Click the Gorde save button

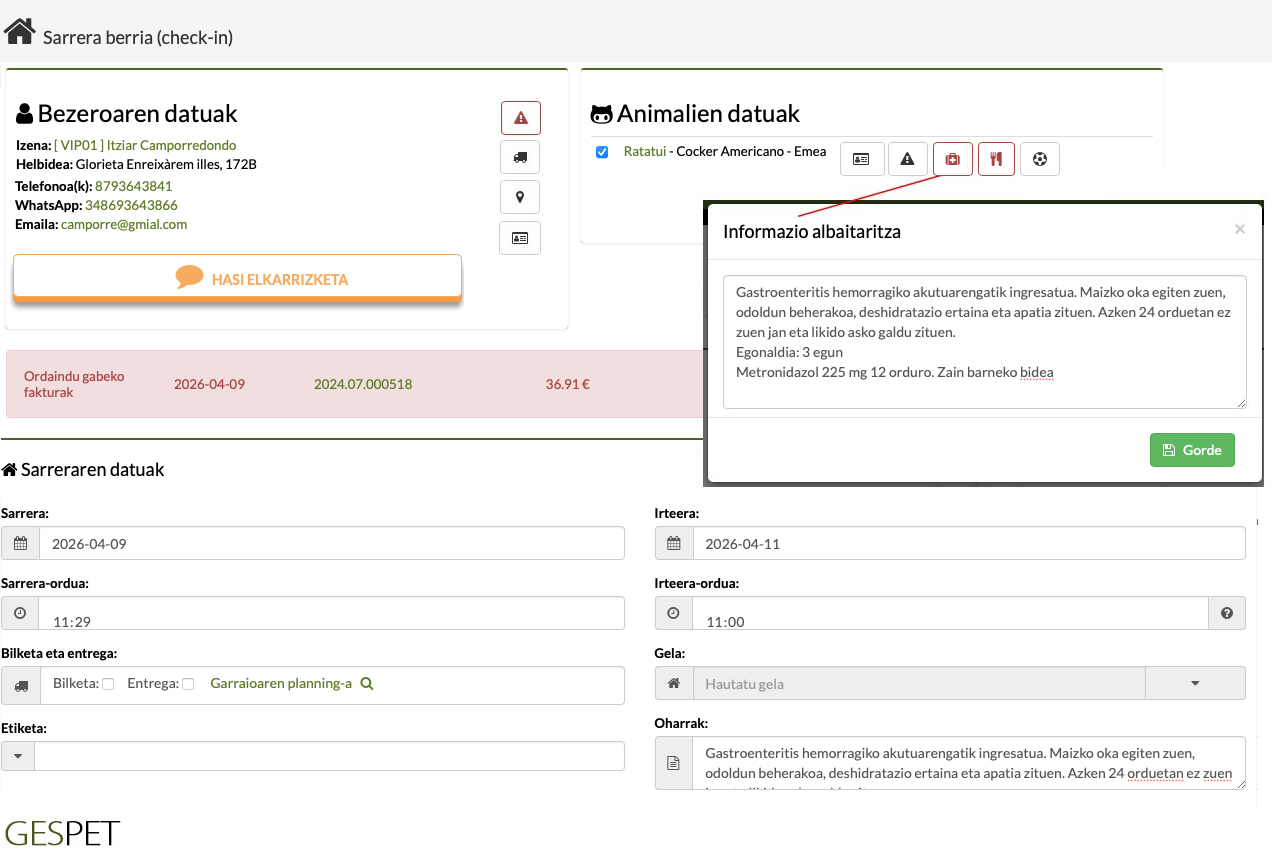[1192, 450]
